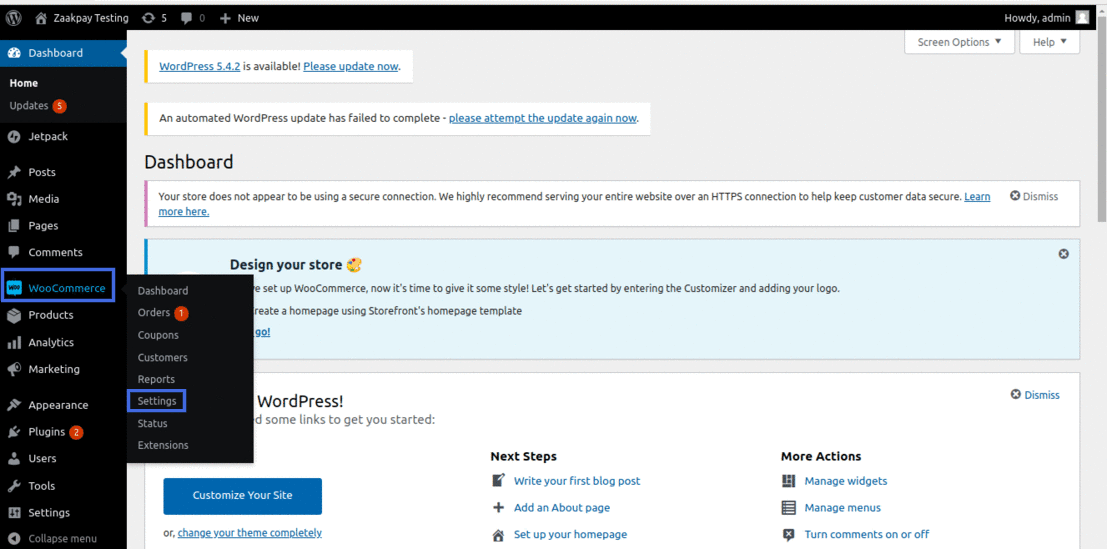Expand the Screen Options dropdown
This screenshot has height=549, width=1107.
[x=959, y=42]
